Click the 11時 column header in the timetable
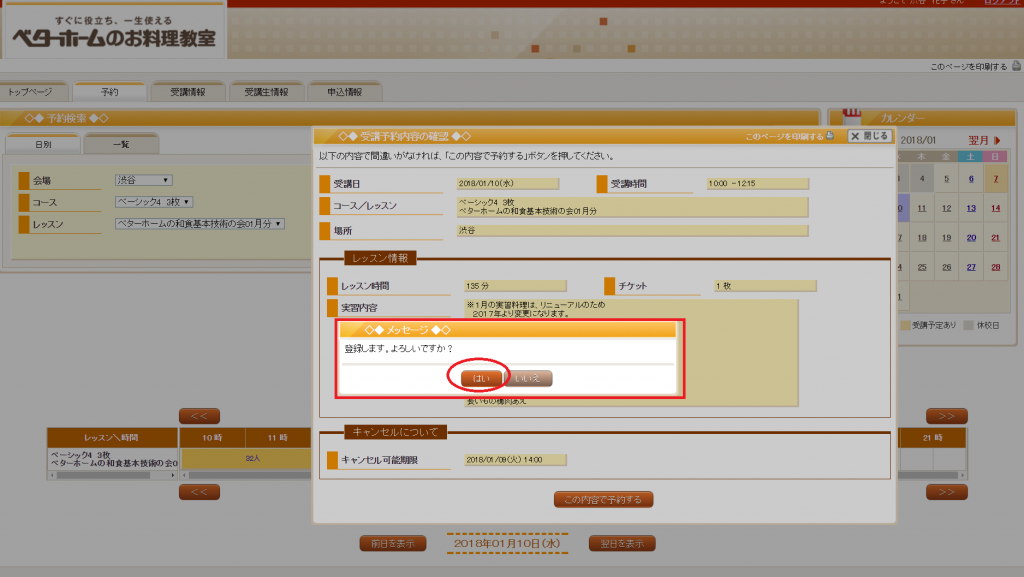 pyautogui.click(x=278, y=438)
